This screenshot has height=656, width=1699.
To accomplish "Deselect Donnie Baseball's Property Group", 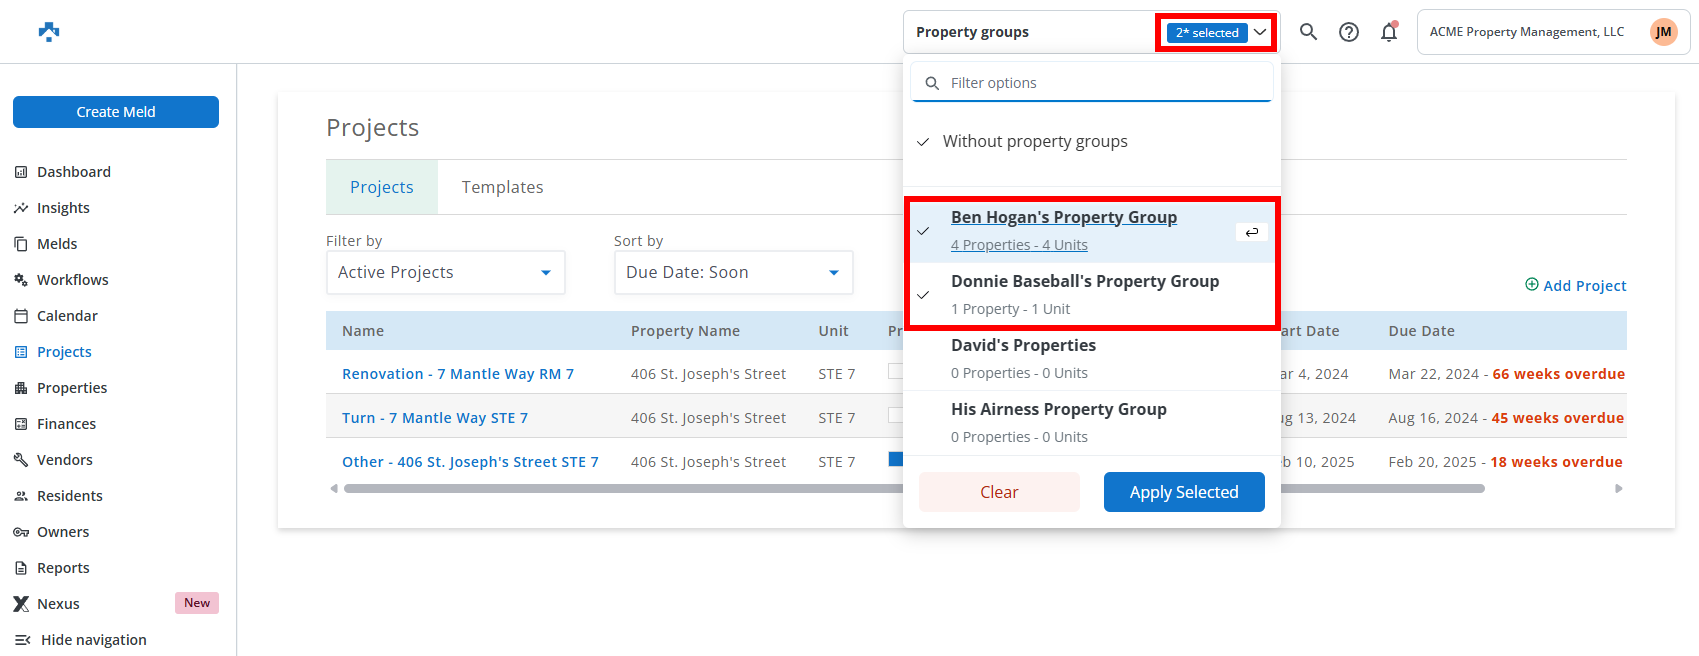I will [x=1084, y=295].
